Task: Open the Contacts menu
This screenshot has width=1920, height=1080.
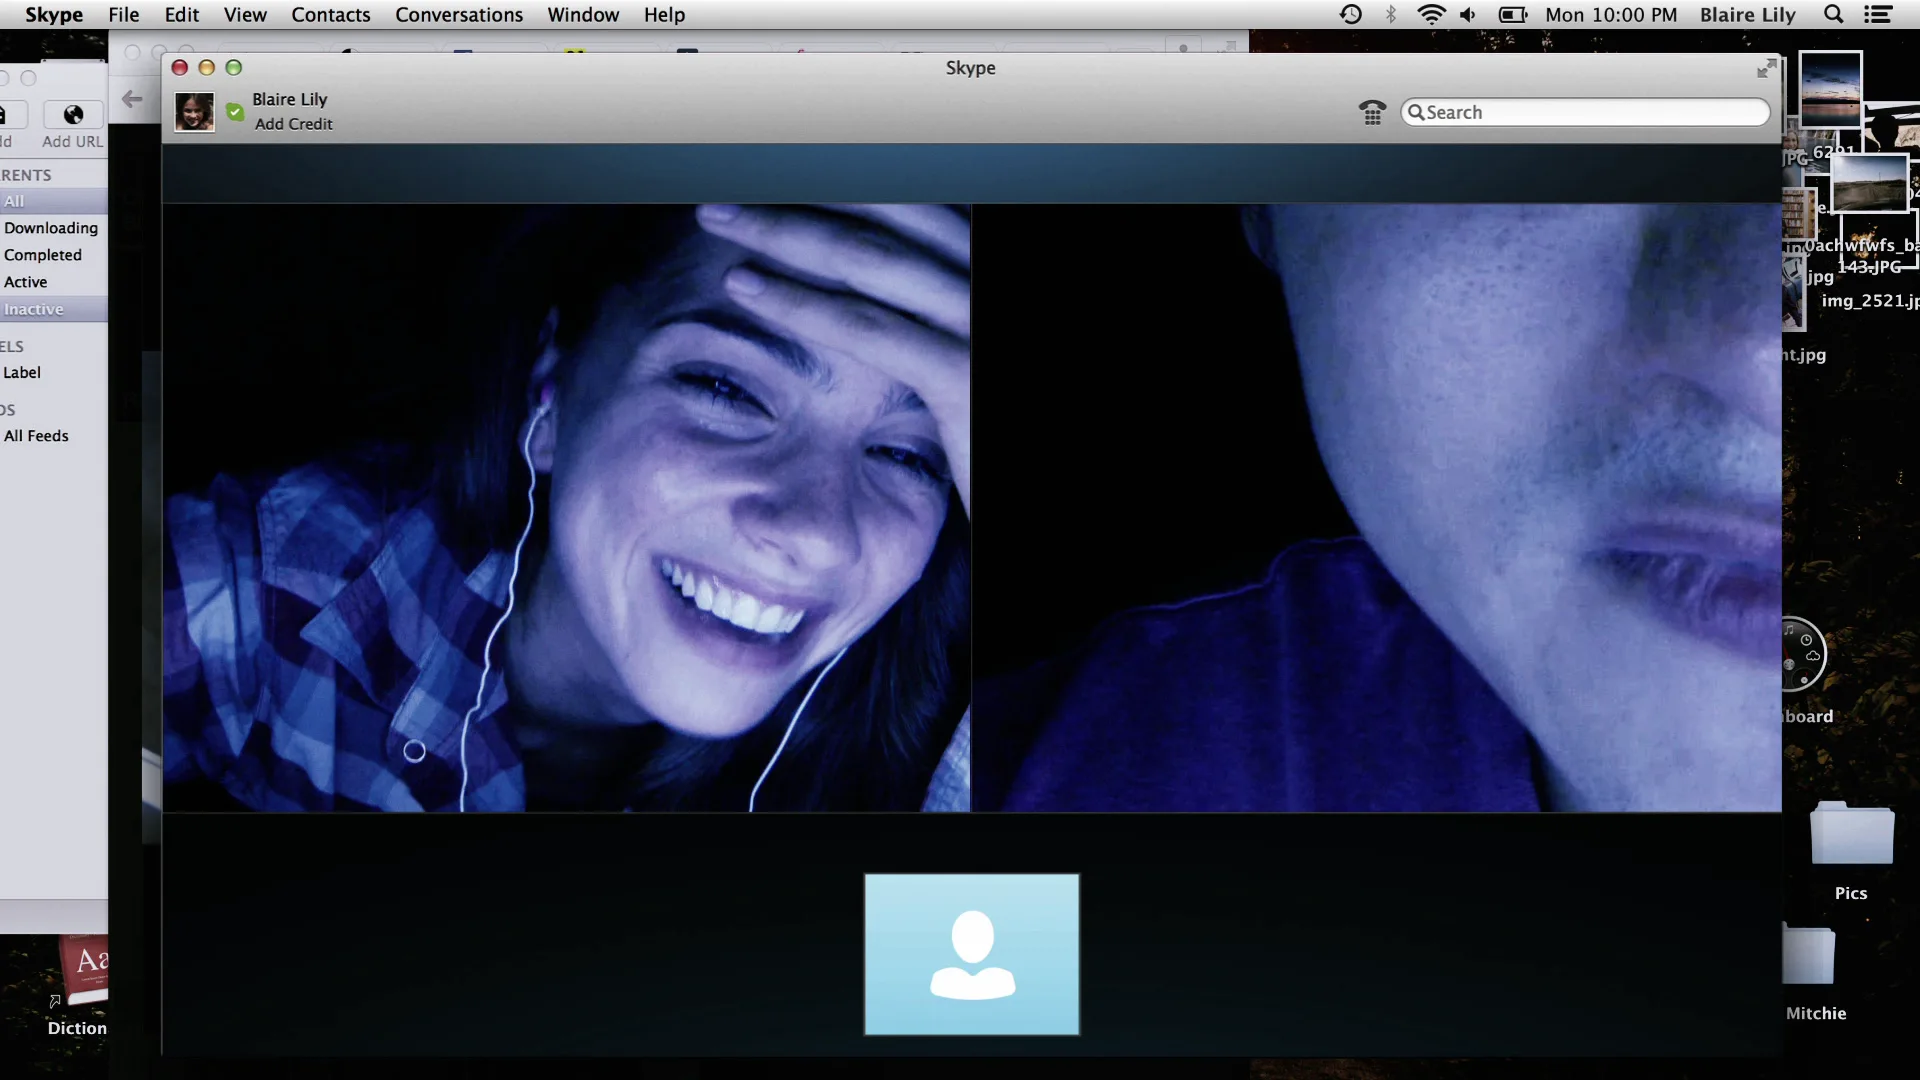Action: [x=331, y=15]
